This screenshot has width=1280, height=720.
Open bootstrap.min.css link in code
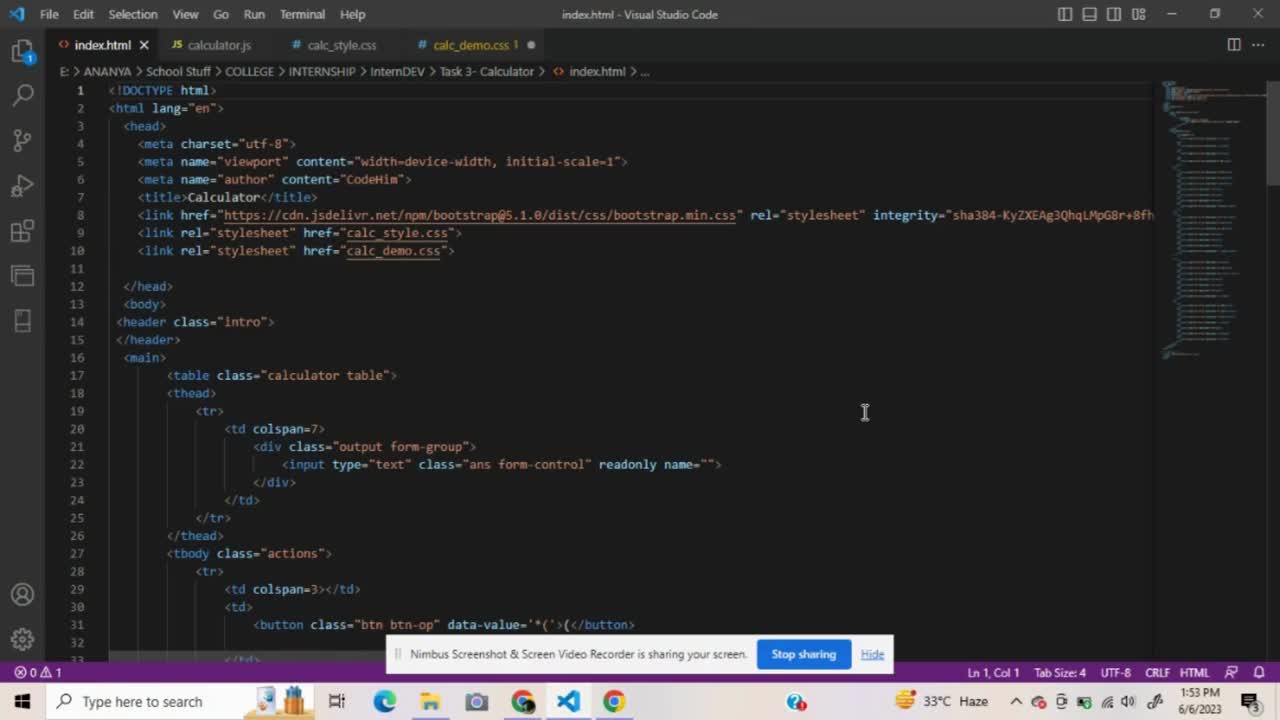[x=480, y=215]
